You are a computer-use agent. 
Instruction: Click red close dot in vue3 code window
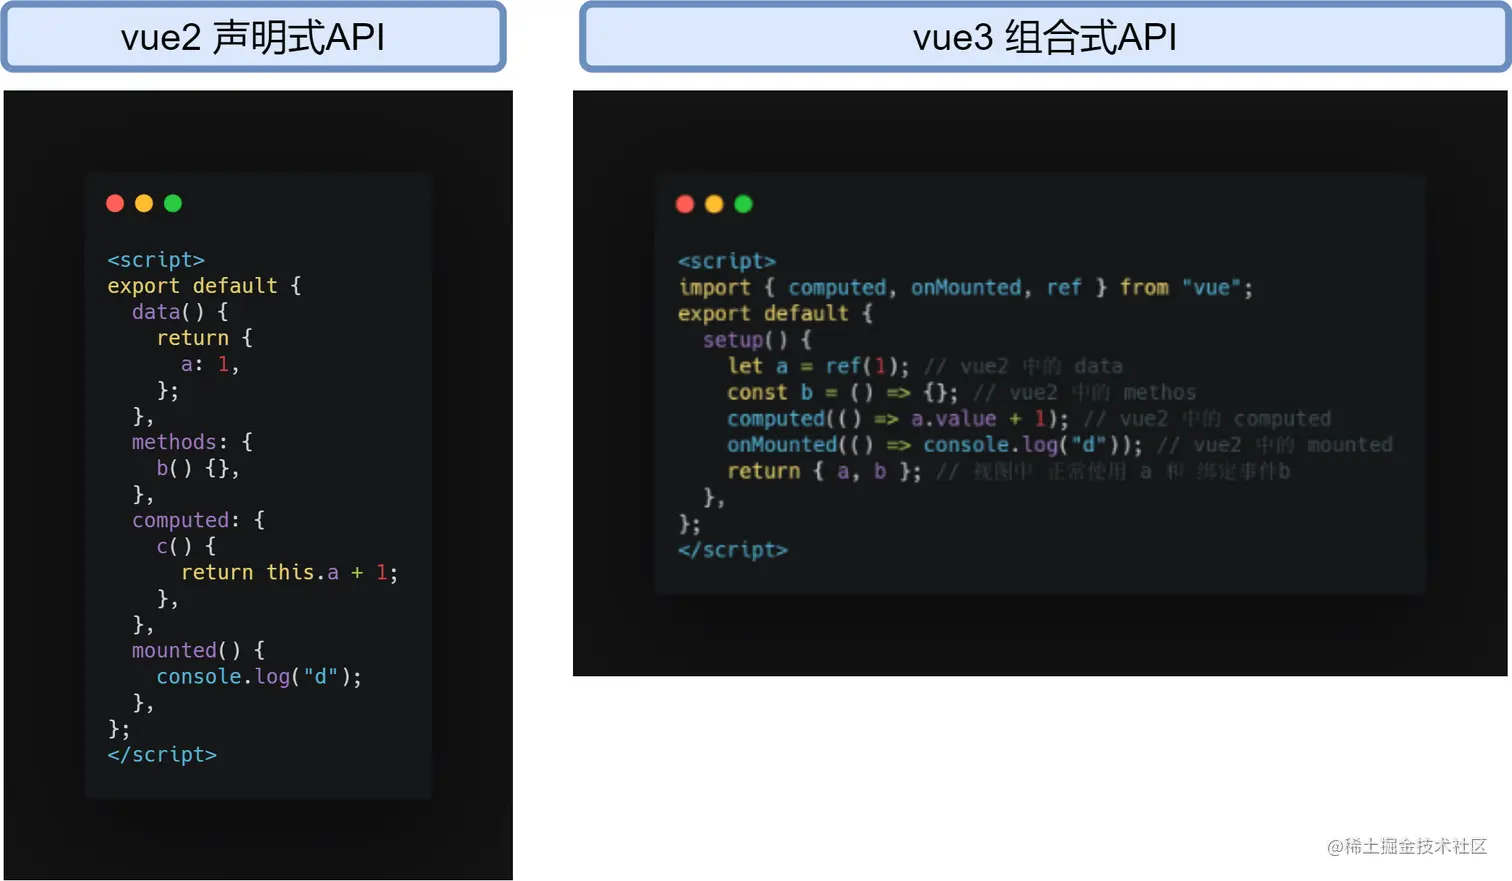[685, 204]
